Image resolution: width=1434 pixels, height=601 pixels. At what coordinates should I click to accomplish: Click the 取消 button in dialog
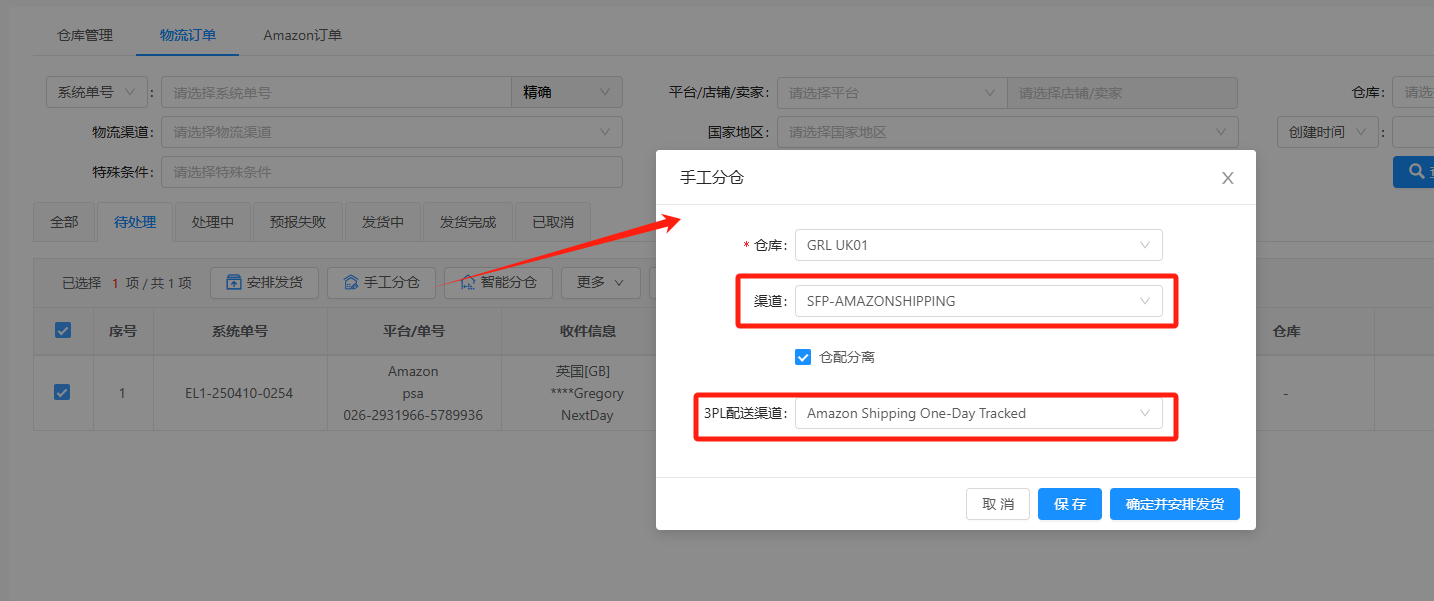pyautogui.click(x=998, y=504)
